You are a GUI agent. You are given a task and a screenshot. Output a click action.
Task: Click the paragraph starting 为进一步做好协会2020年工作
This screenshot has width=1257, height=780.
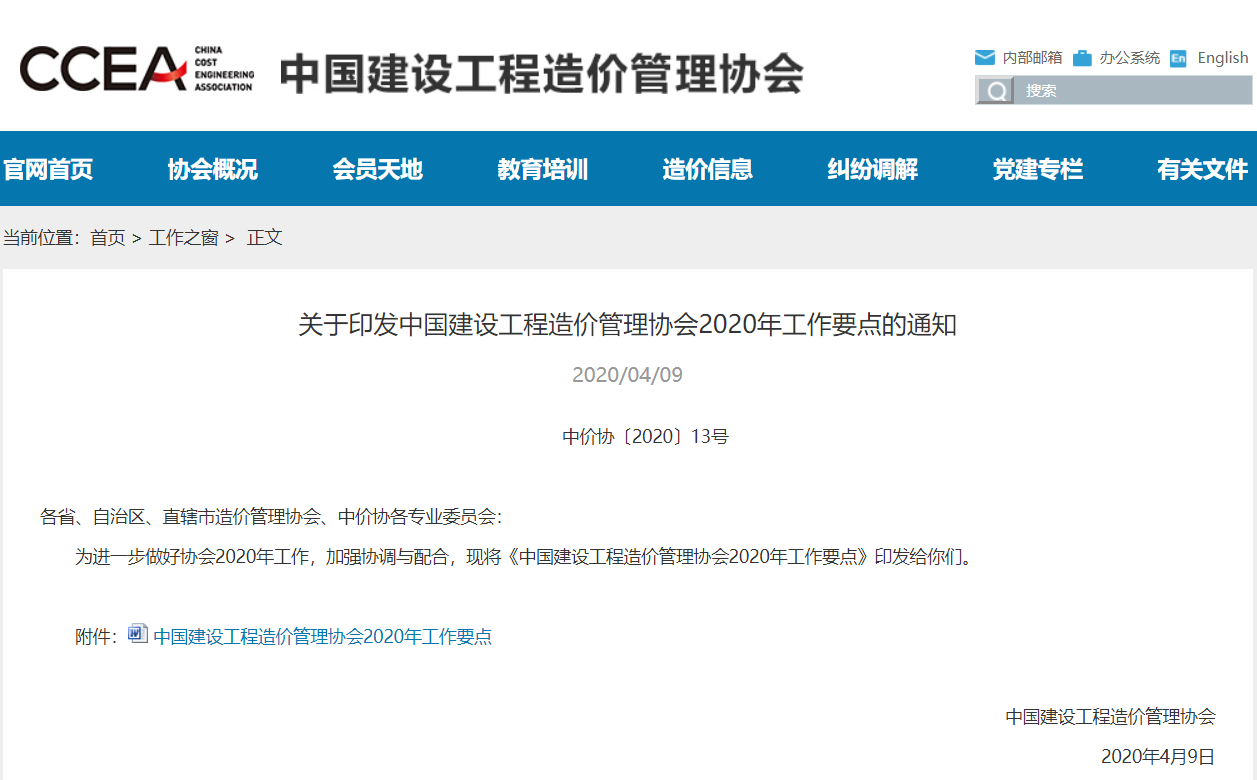point(524,556)
